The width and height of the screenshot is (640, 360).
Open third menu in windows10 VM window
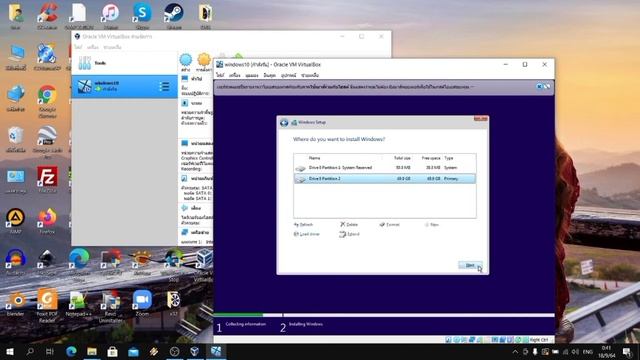pos(252,75)
